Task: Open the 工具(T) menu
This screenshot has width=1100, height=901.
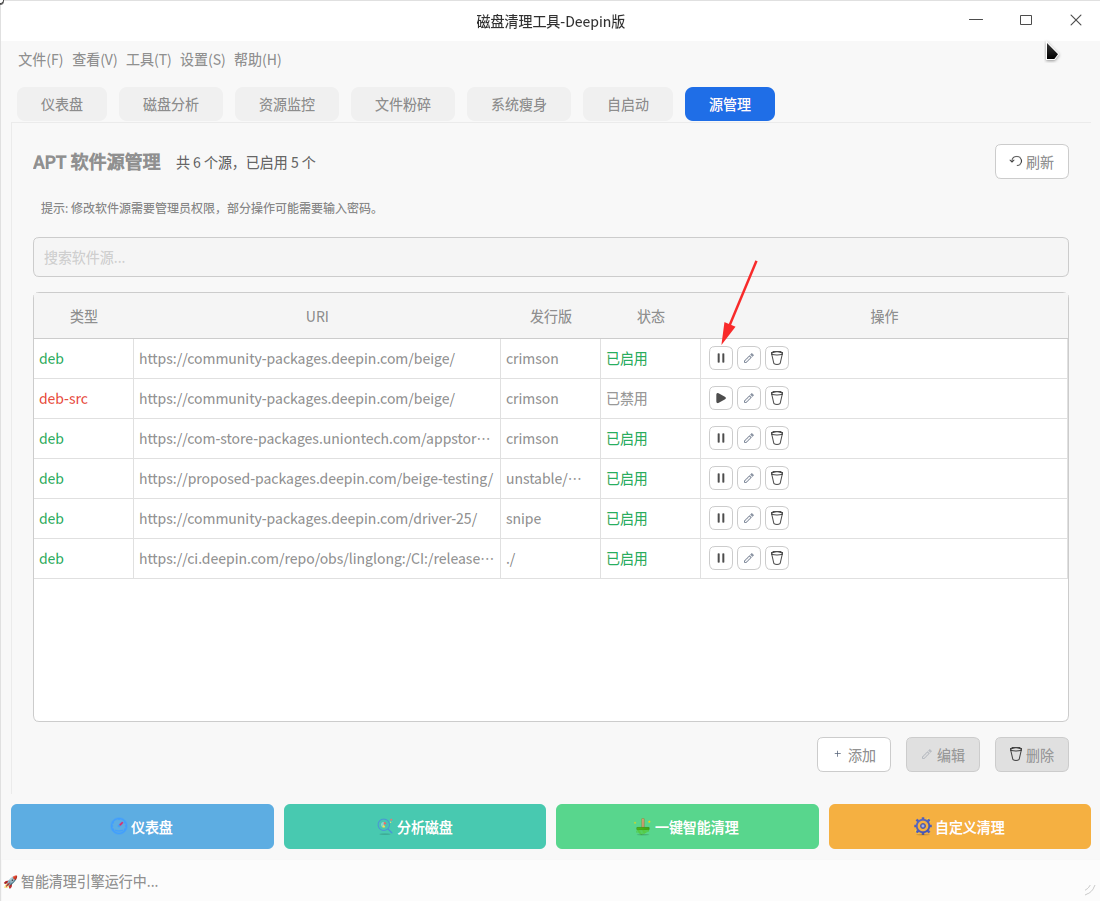Action: coord(148,60)
